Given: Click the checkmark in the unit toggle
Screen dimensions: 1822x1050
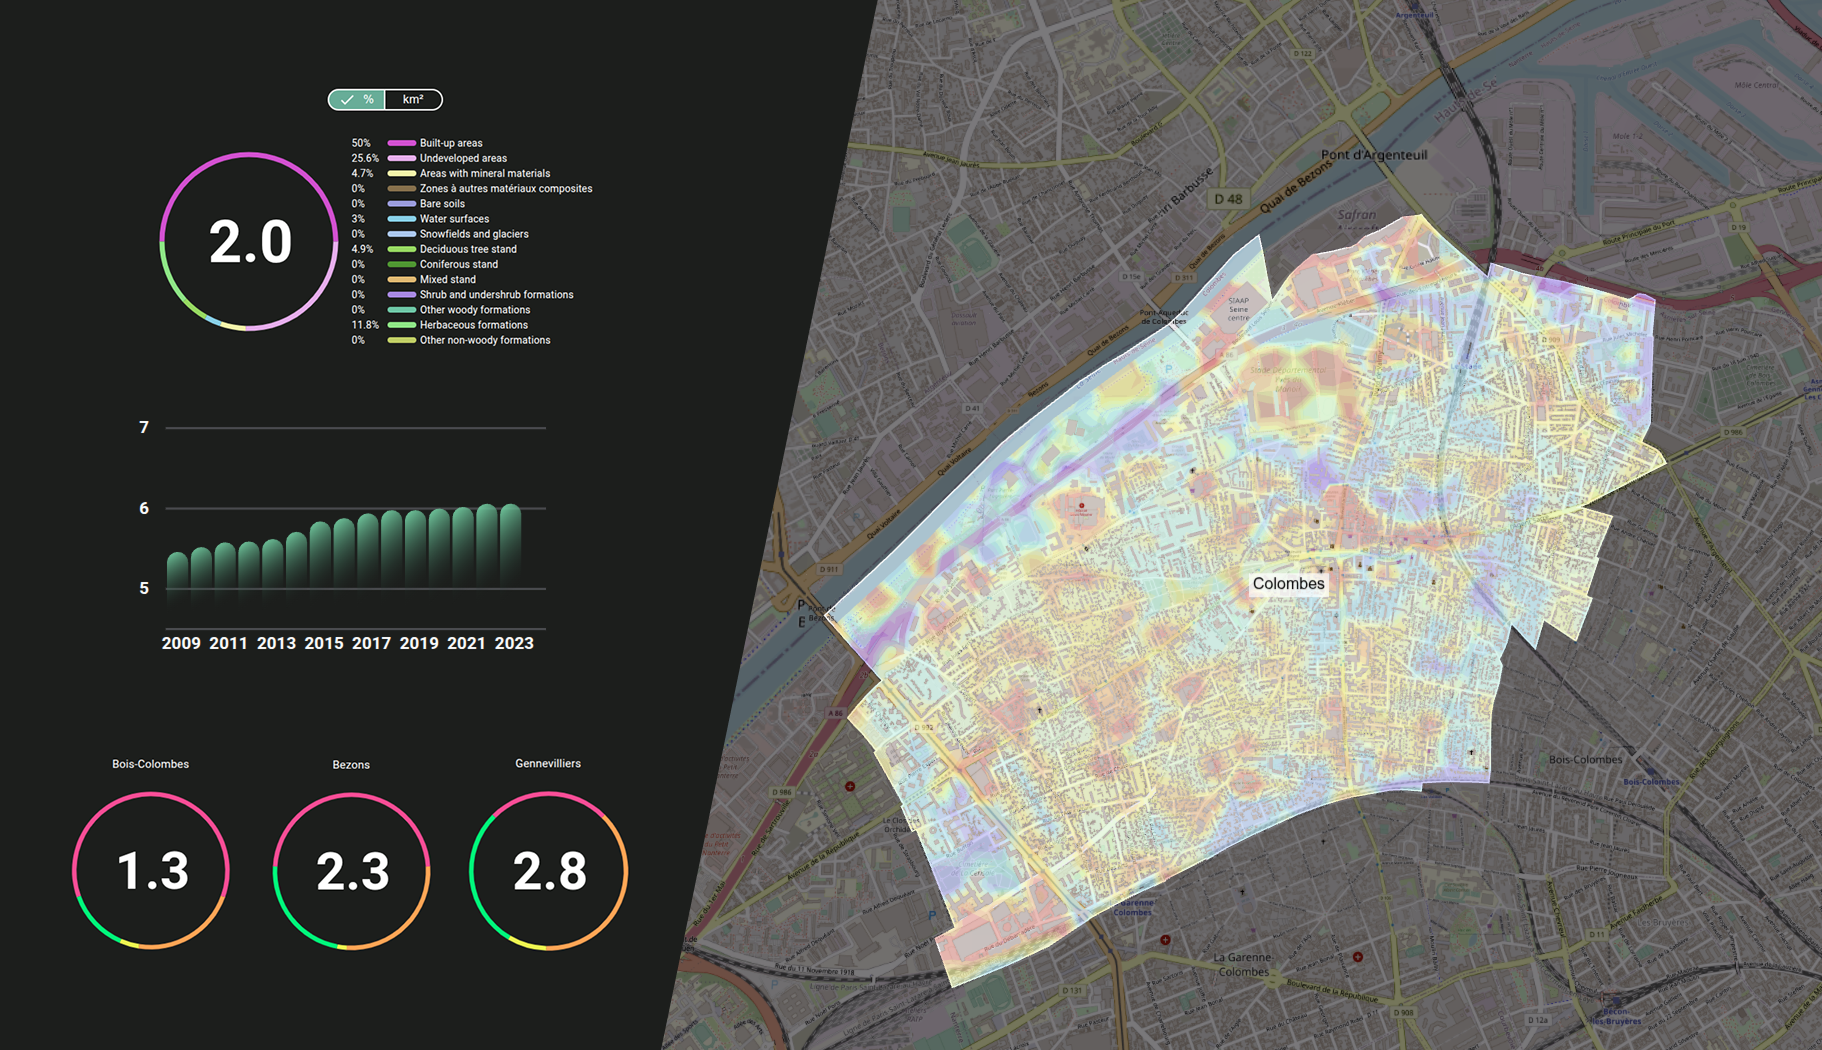Looking at the screenshot, I should 347,100.
